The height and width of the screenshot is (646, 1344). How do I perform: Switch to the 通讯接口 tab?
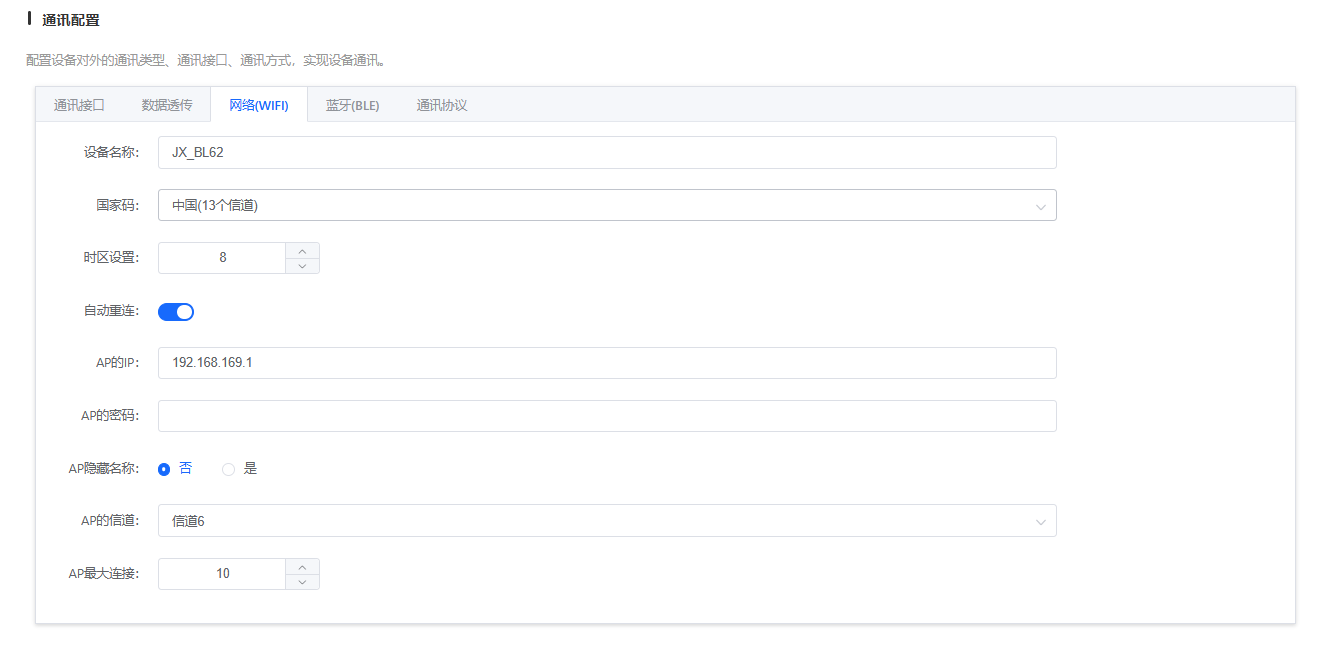[x=79, y=105]
